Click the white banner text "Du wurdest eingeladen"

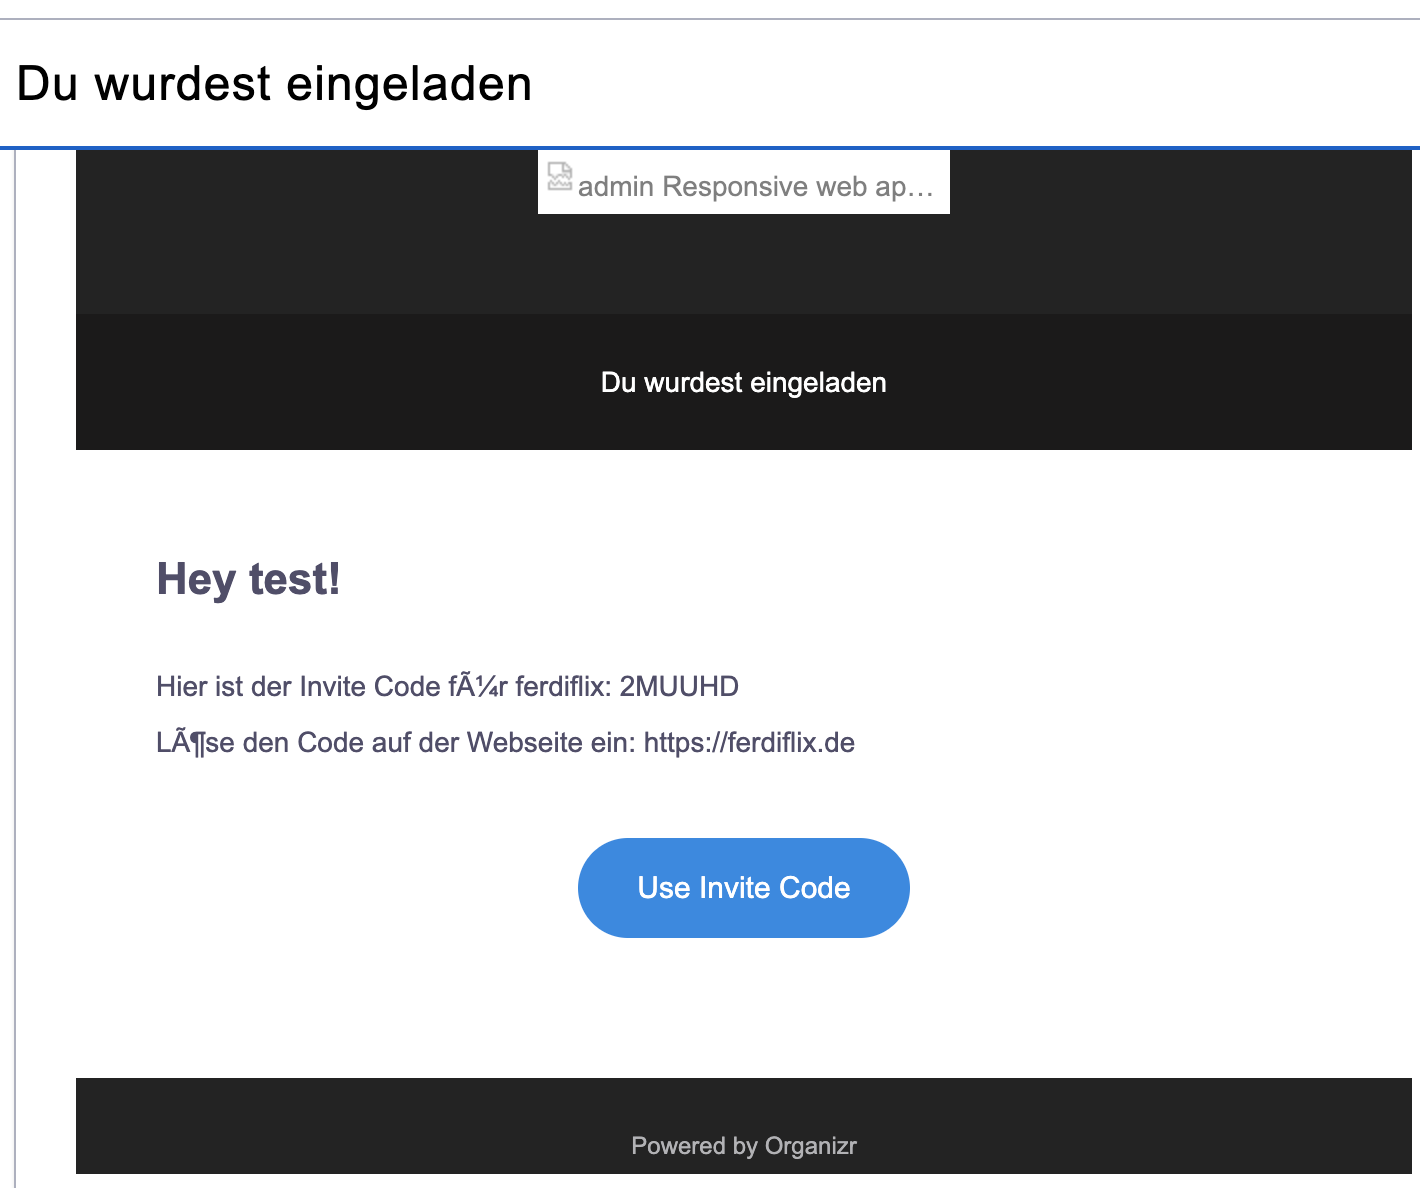pos(743,383)
